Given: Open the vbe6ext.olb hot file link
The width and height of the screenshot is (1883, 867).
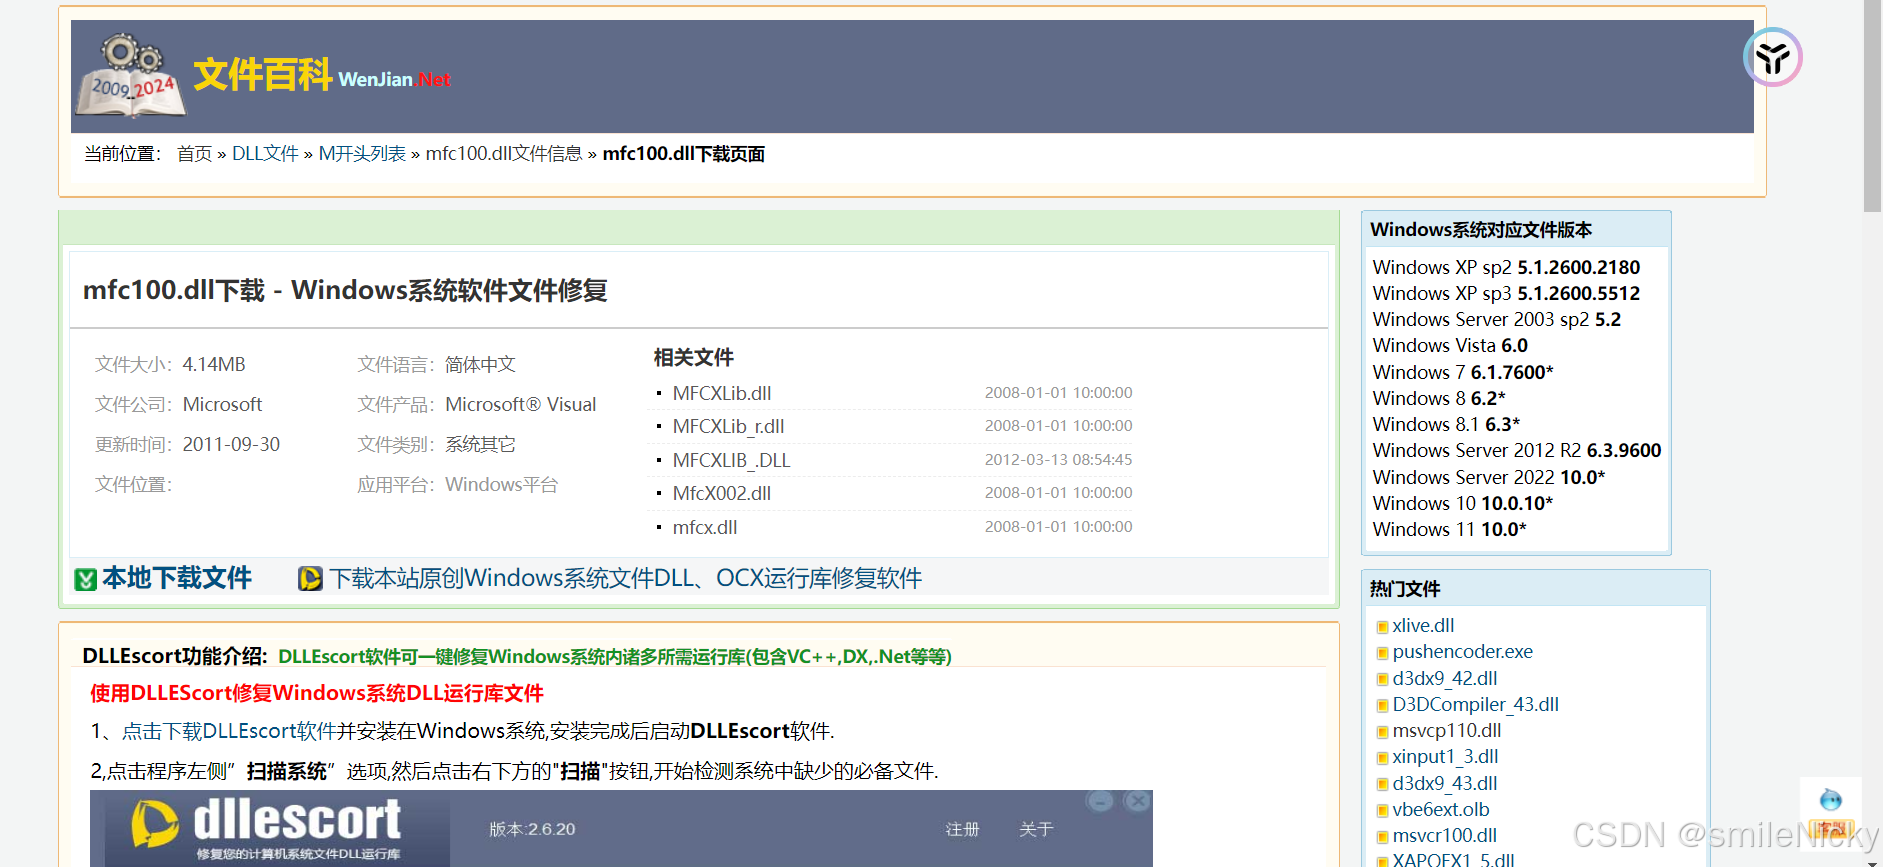Looking at the screenshot, I should [x=1440, y=809].
